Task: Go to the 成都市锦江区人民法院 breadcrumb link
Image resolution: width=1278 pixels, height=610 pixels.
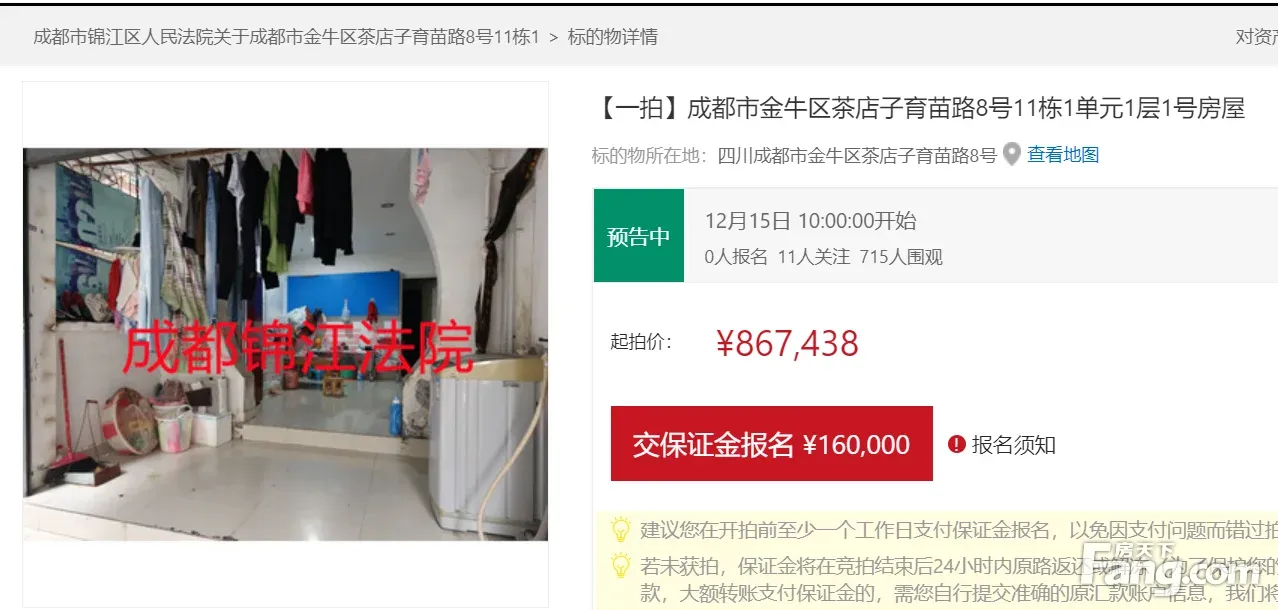Action: pyautogui.click(x=286, y=37)
